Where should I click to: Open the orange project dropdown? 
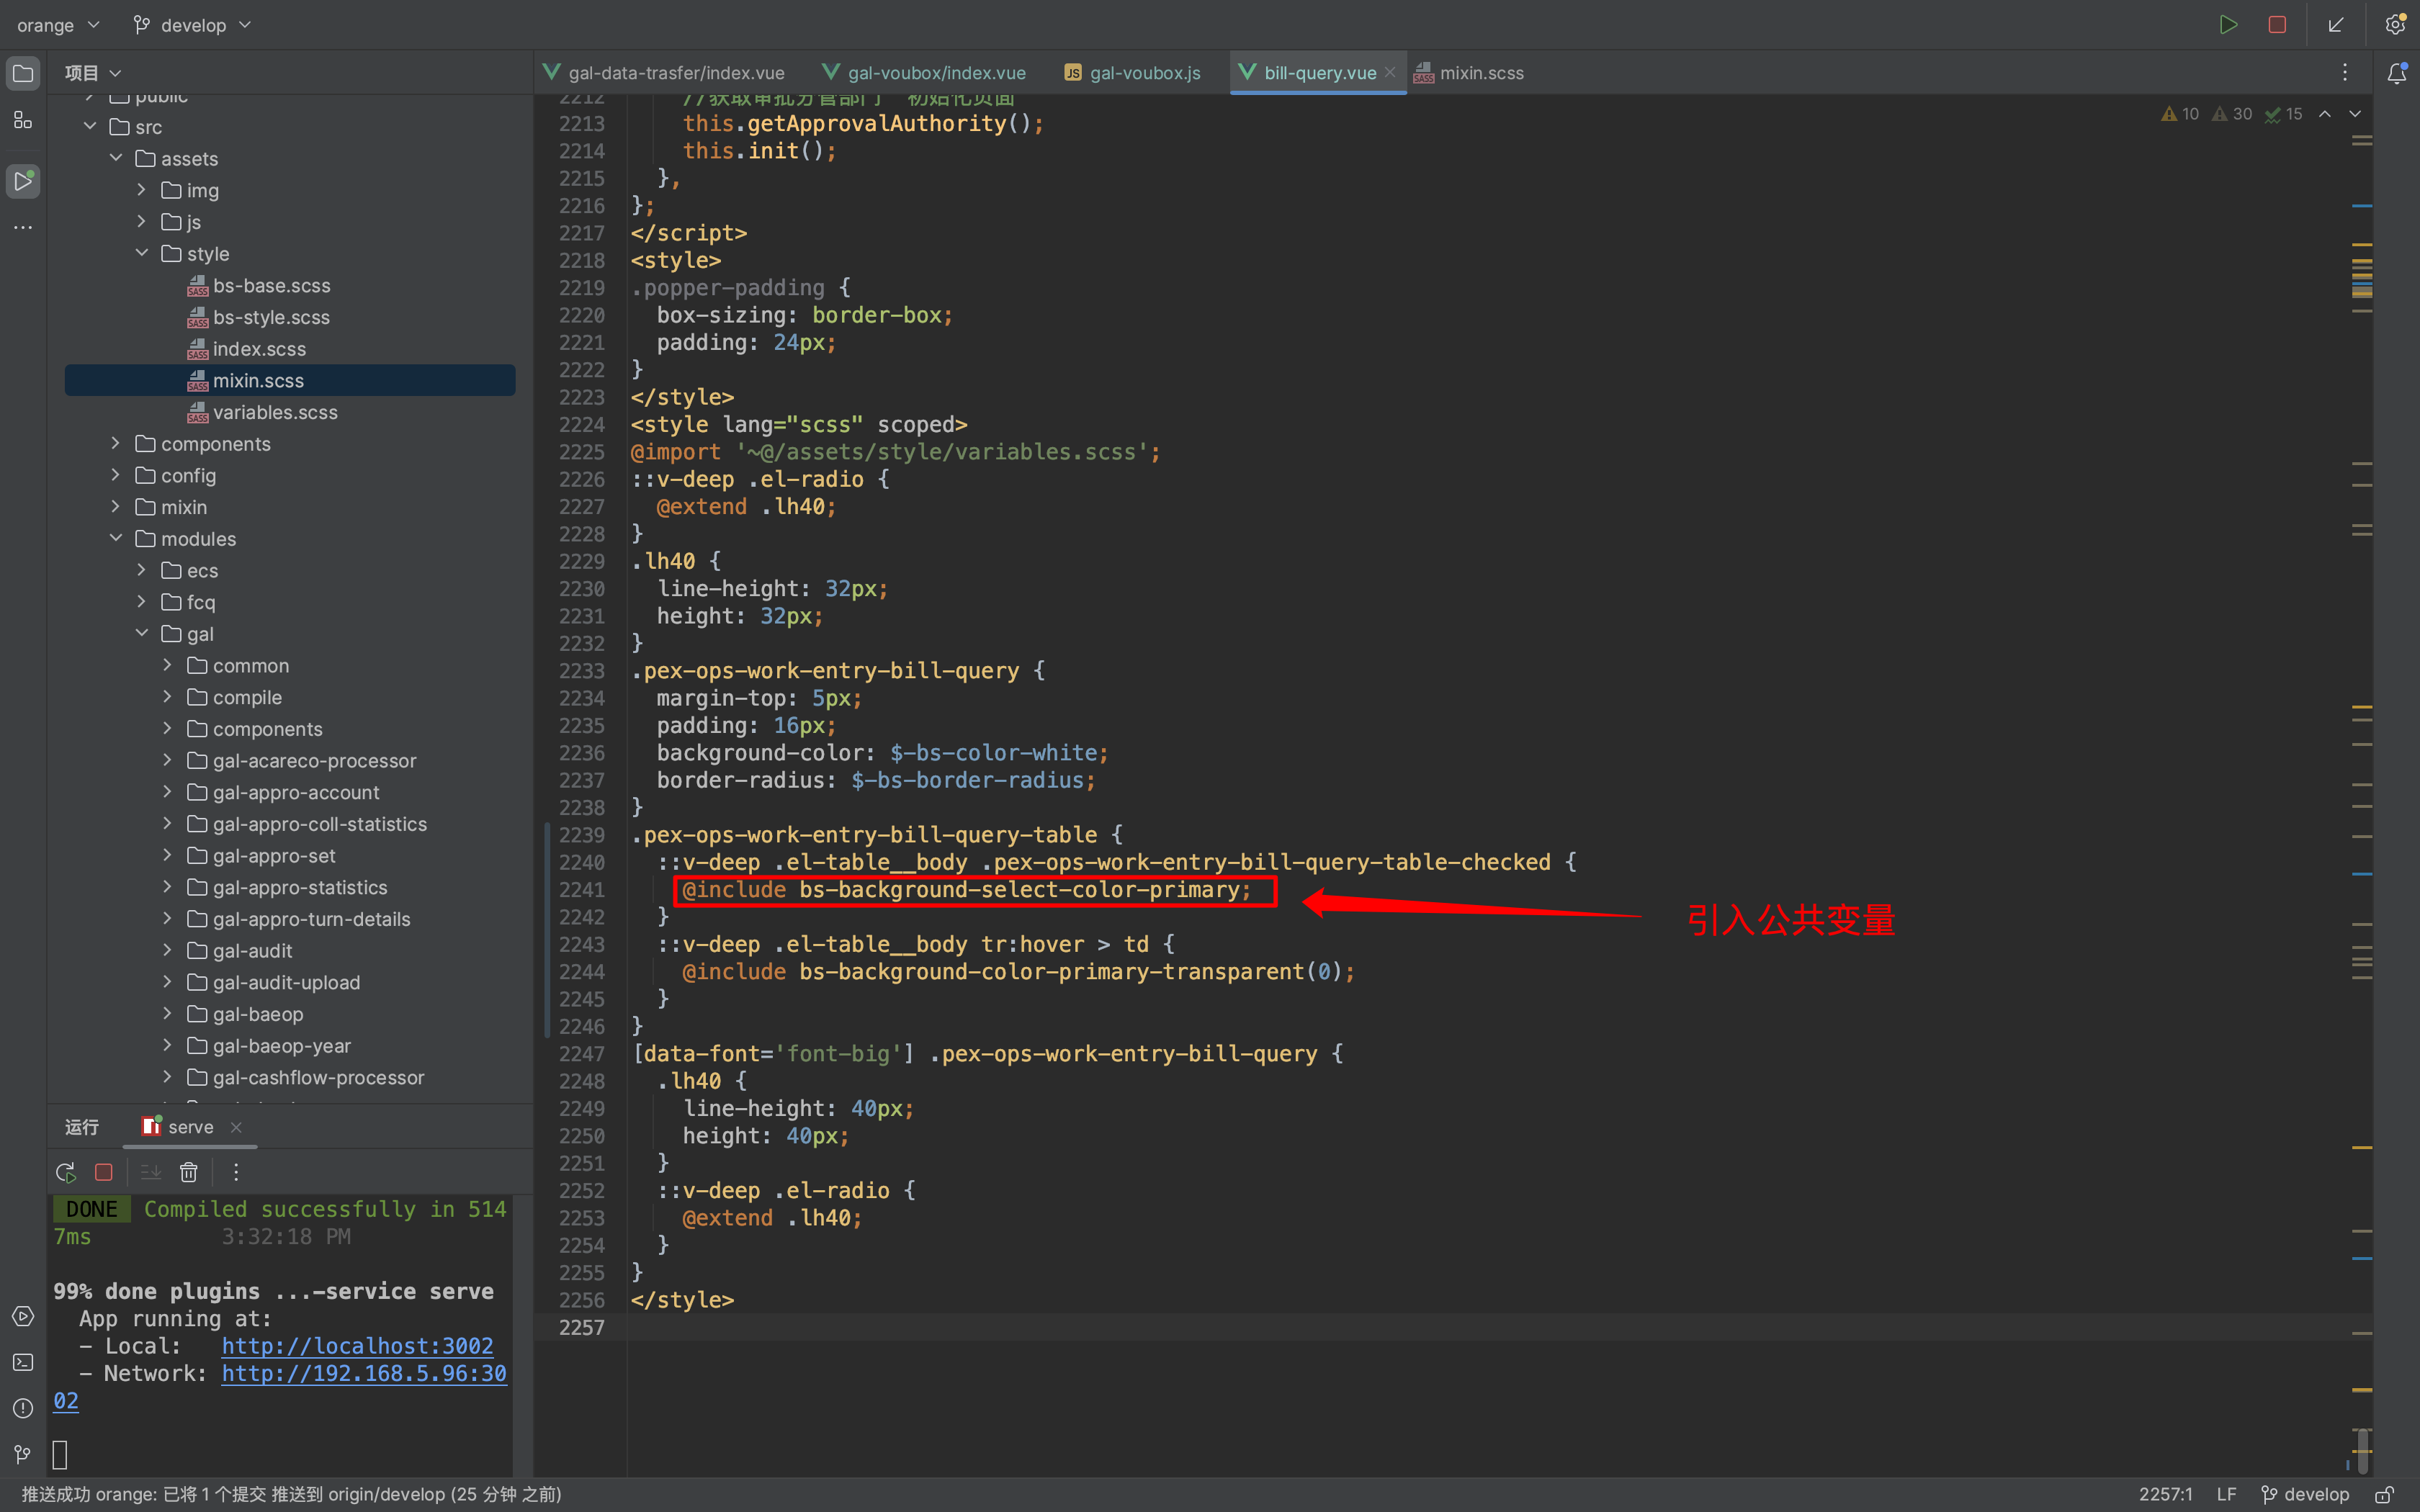(x=58, y=25)
